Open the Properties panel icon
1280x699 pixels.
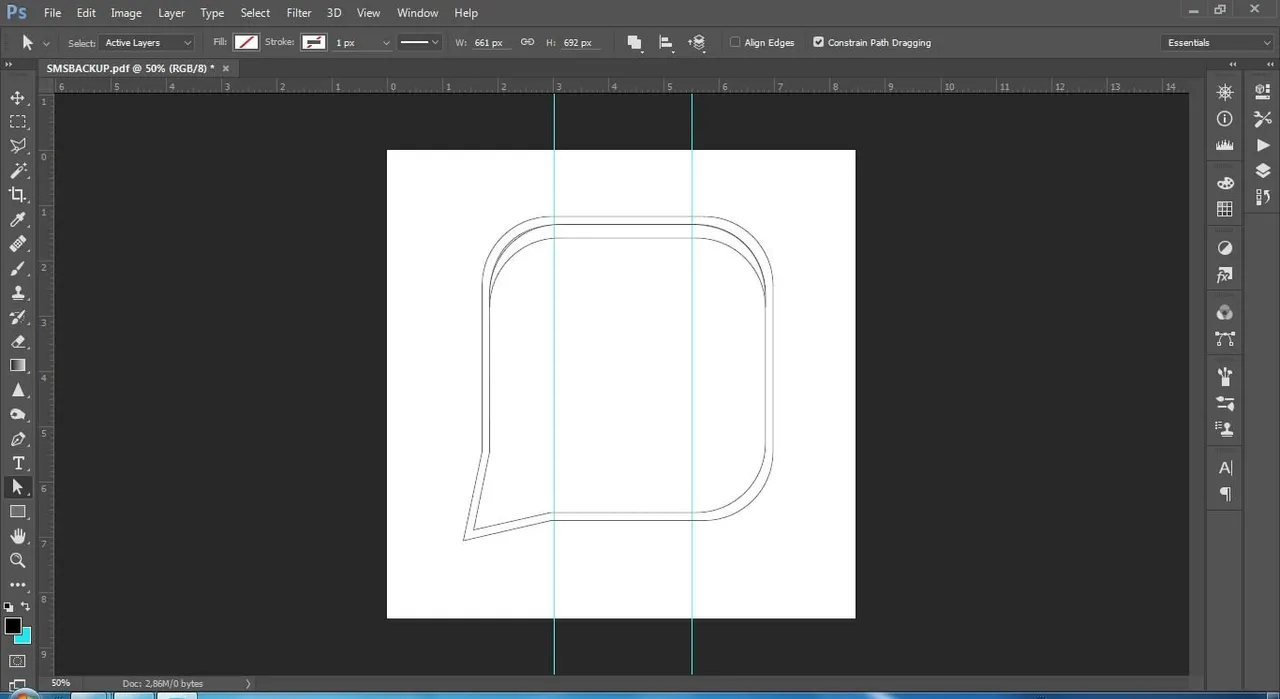(x=1263, y=92)
